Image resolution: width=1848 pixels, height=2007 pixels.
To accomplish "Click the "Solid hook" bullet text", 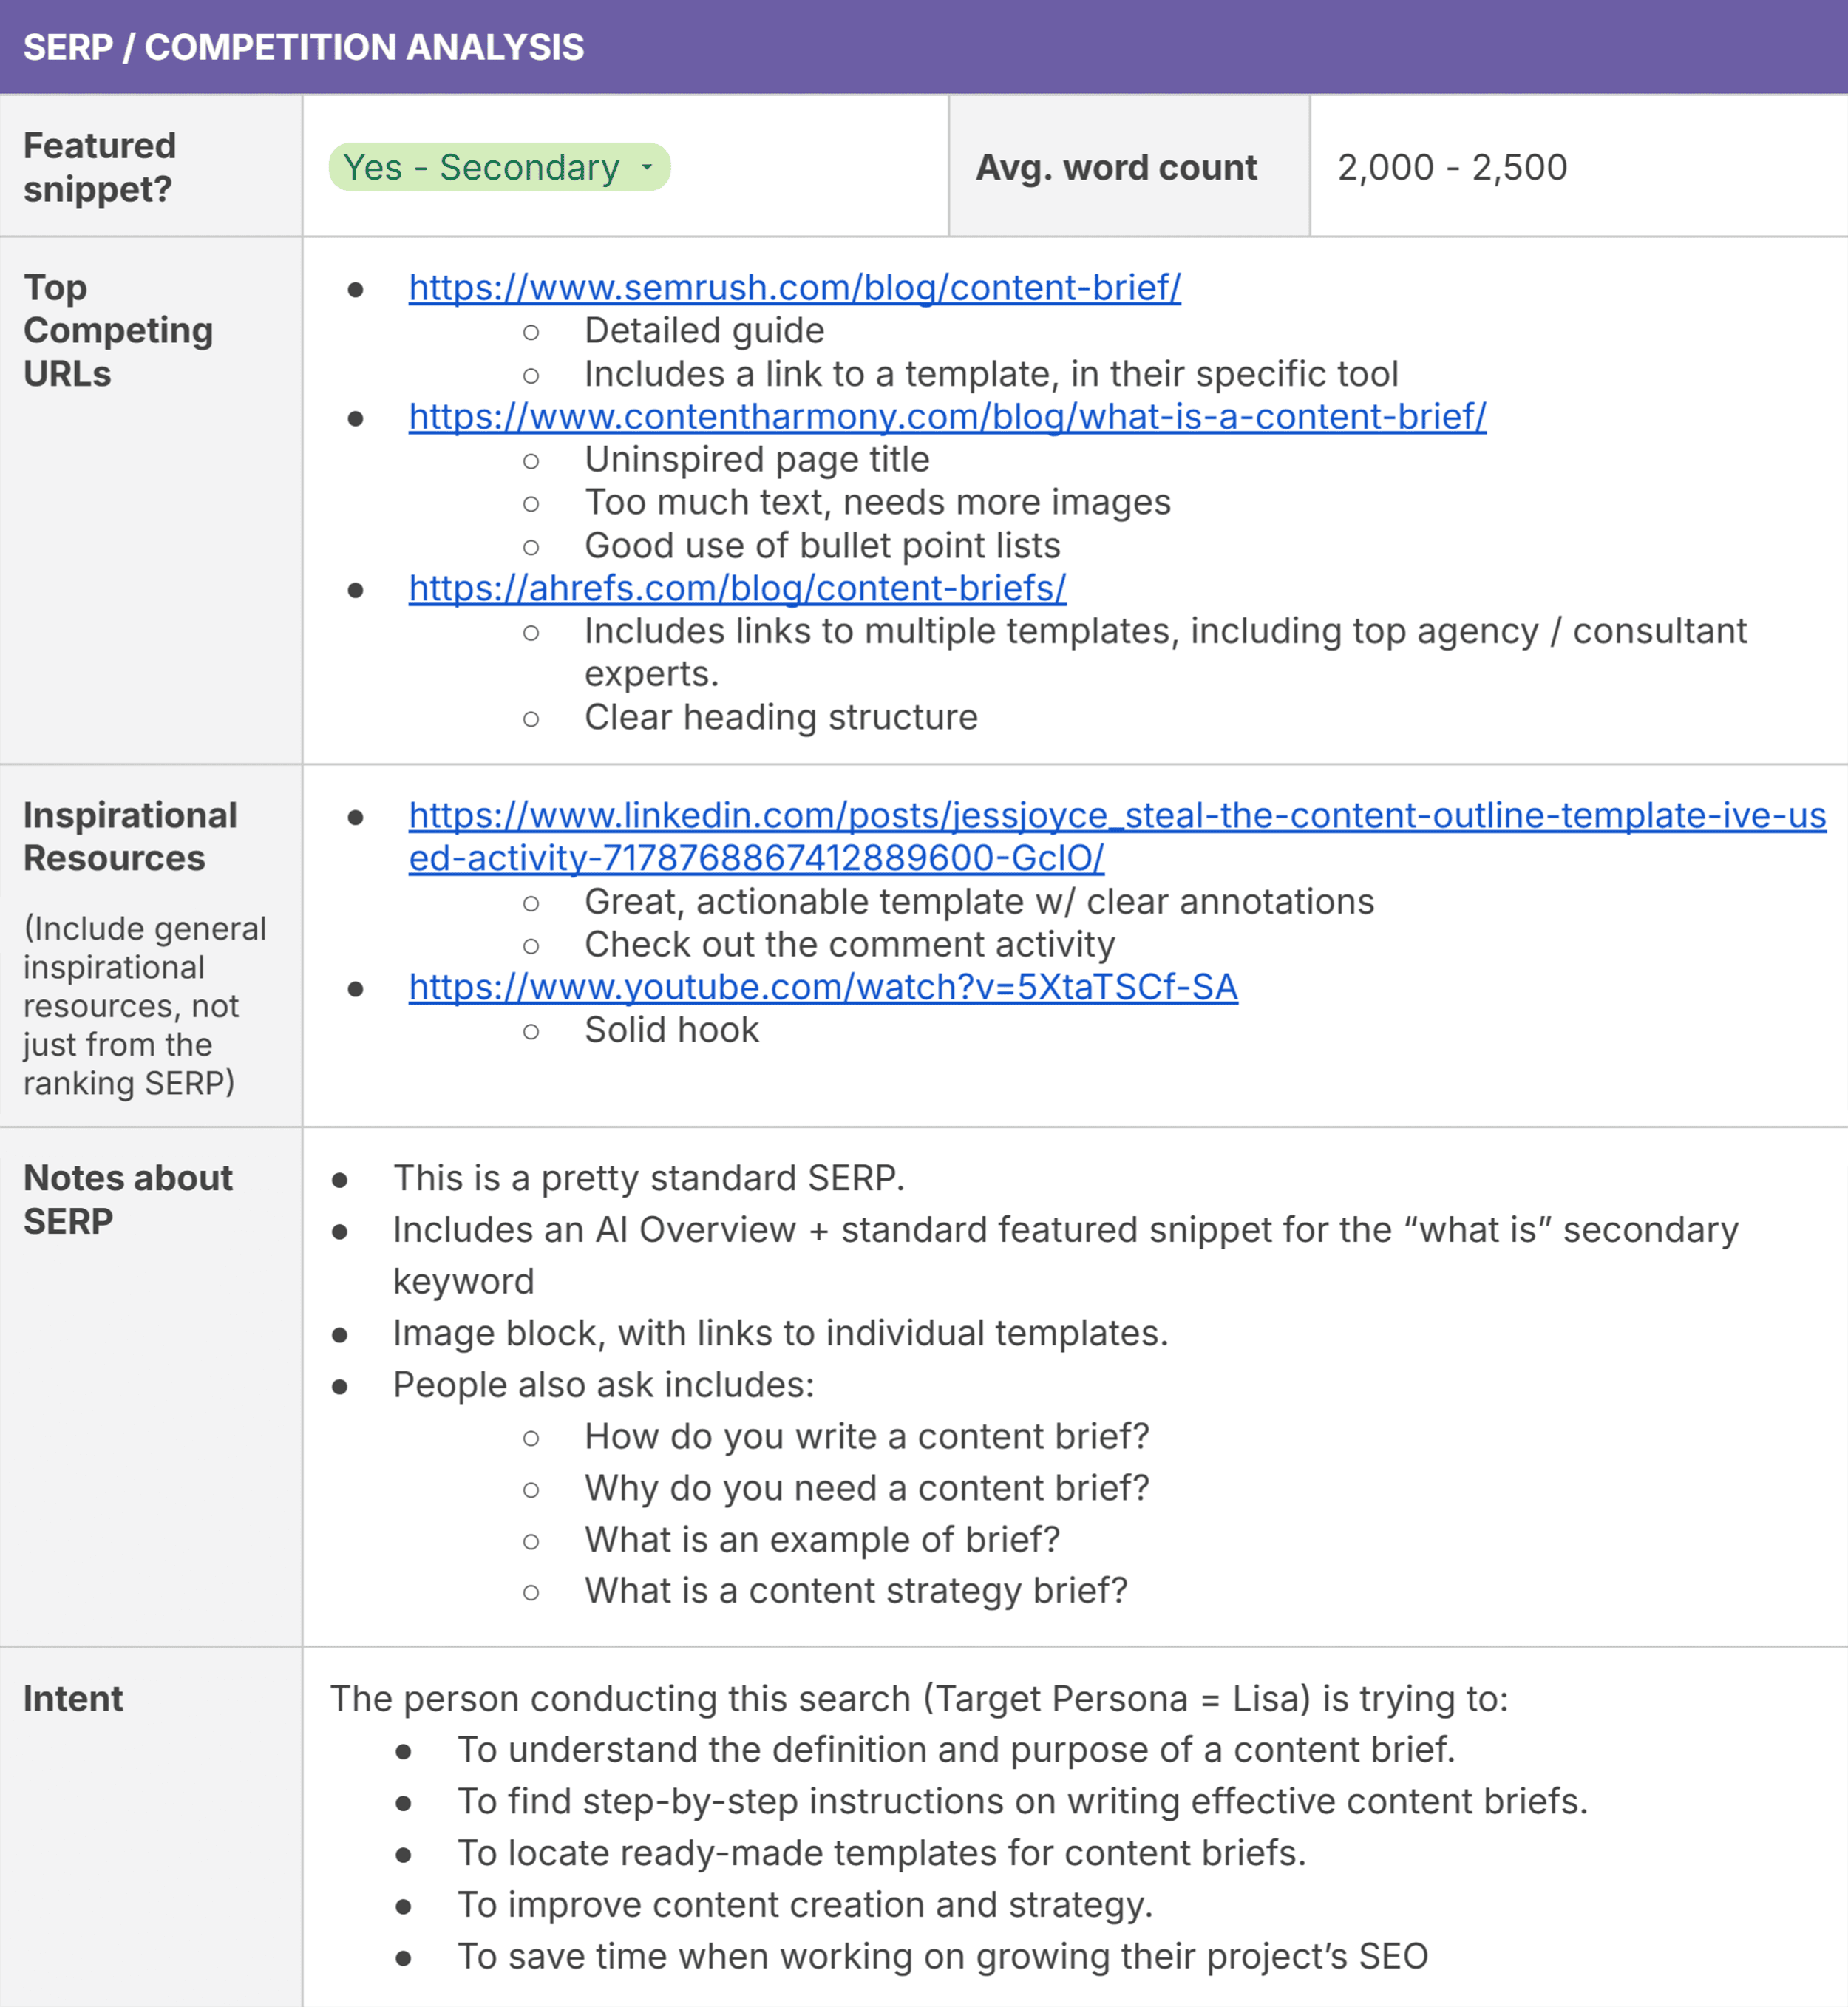I will pyautogui.click(x=671, y=1029).
